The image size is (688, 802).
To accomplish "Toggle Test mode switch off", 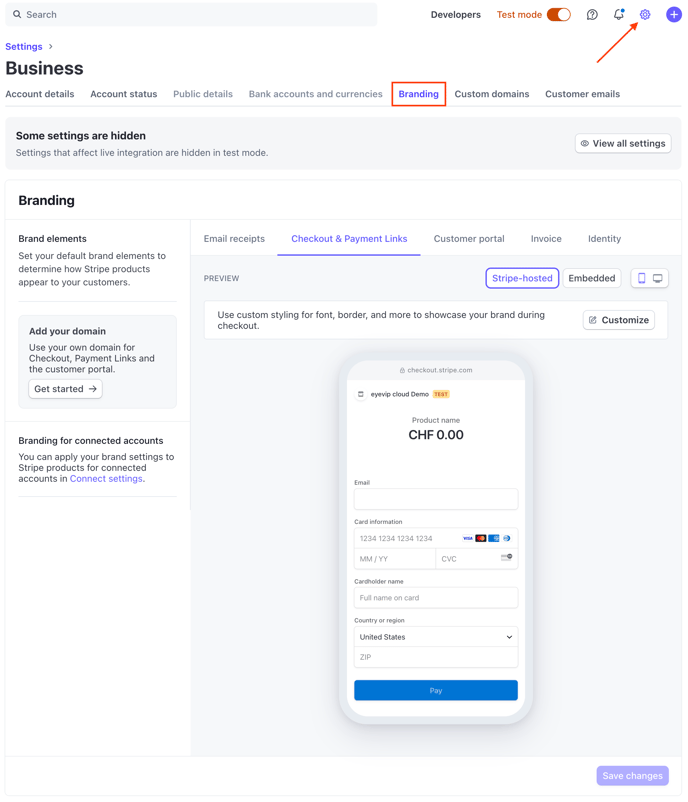I will (558, 15).
